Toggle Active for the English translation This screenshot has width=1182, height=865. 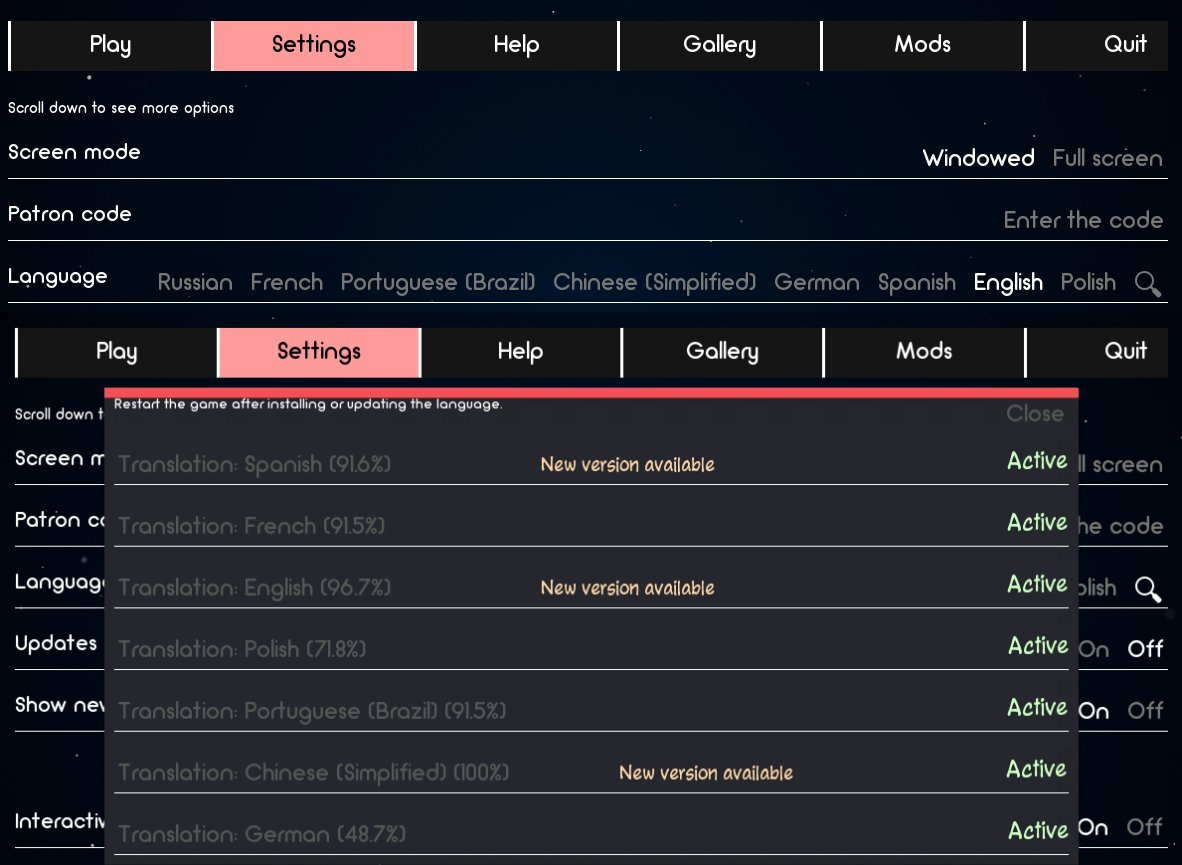[1037, 584]
